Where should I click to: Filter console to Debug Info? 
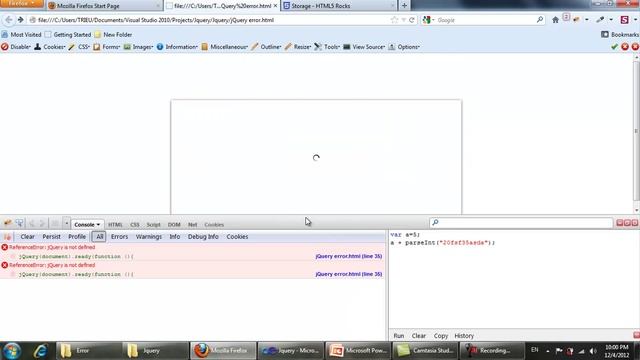[x=203, y=237]
